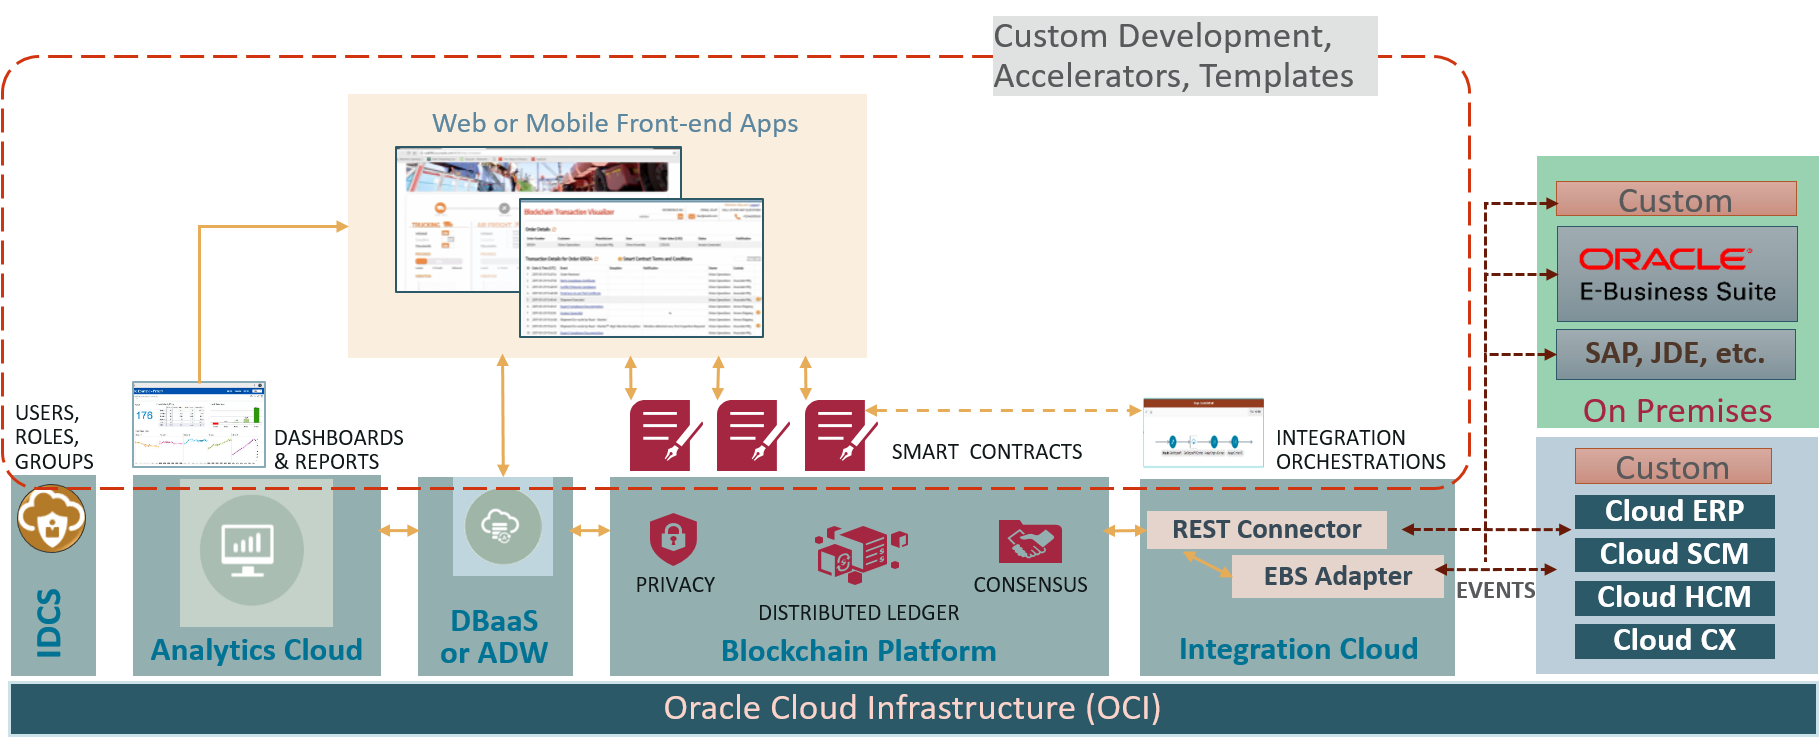1819x752 pixels.
Task: Click the smart contract icon nearest the label
Action: click(x=840, y=435)
